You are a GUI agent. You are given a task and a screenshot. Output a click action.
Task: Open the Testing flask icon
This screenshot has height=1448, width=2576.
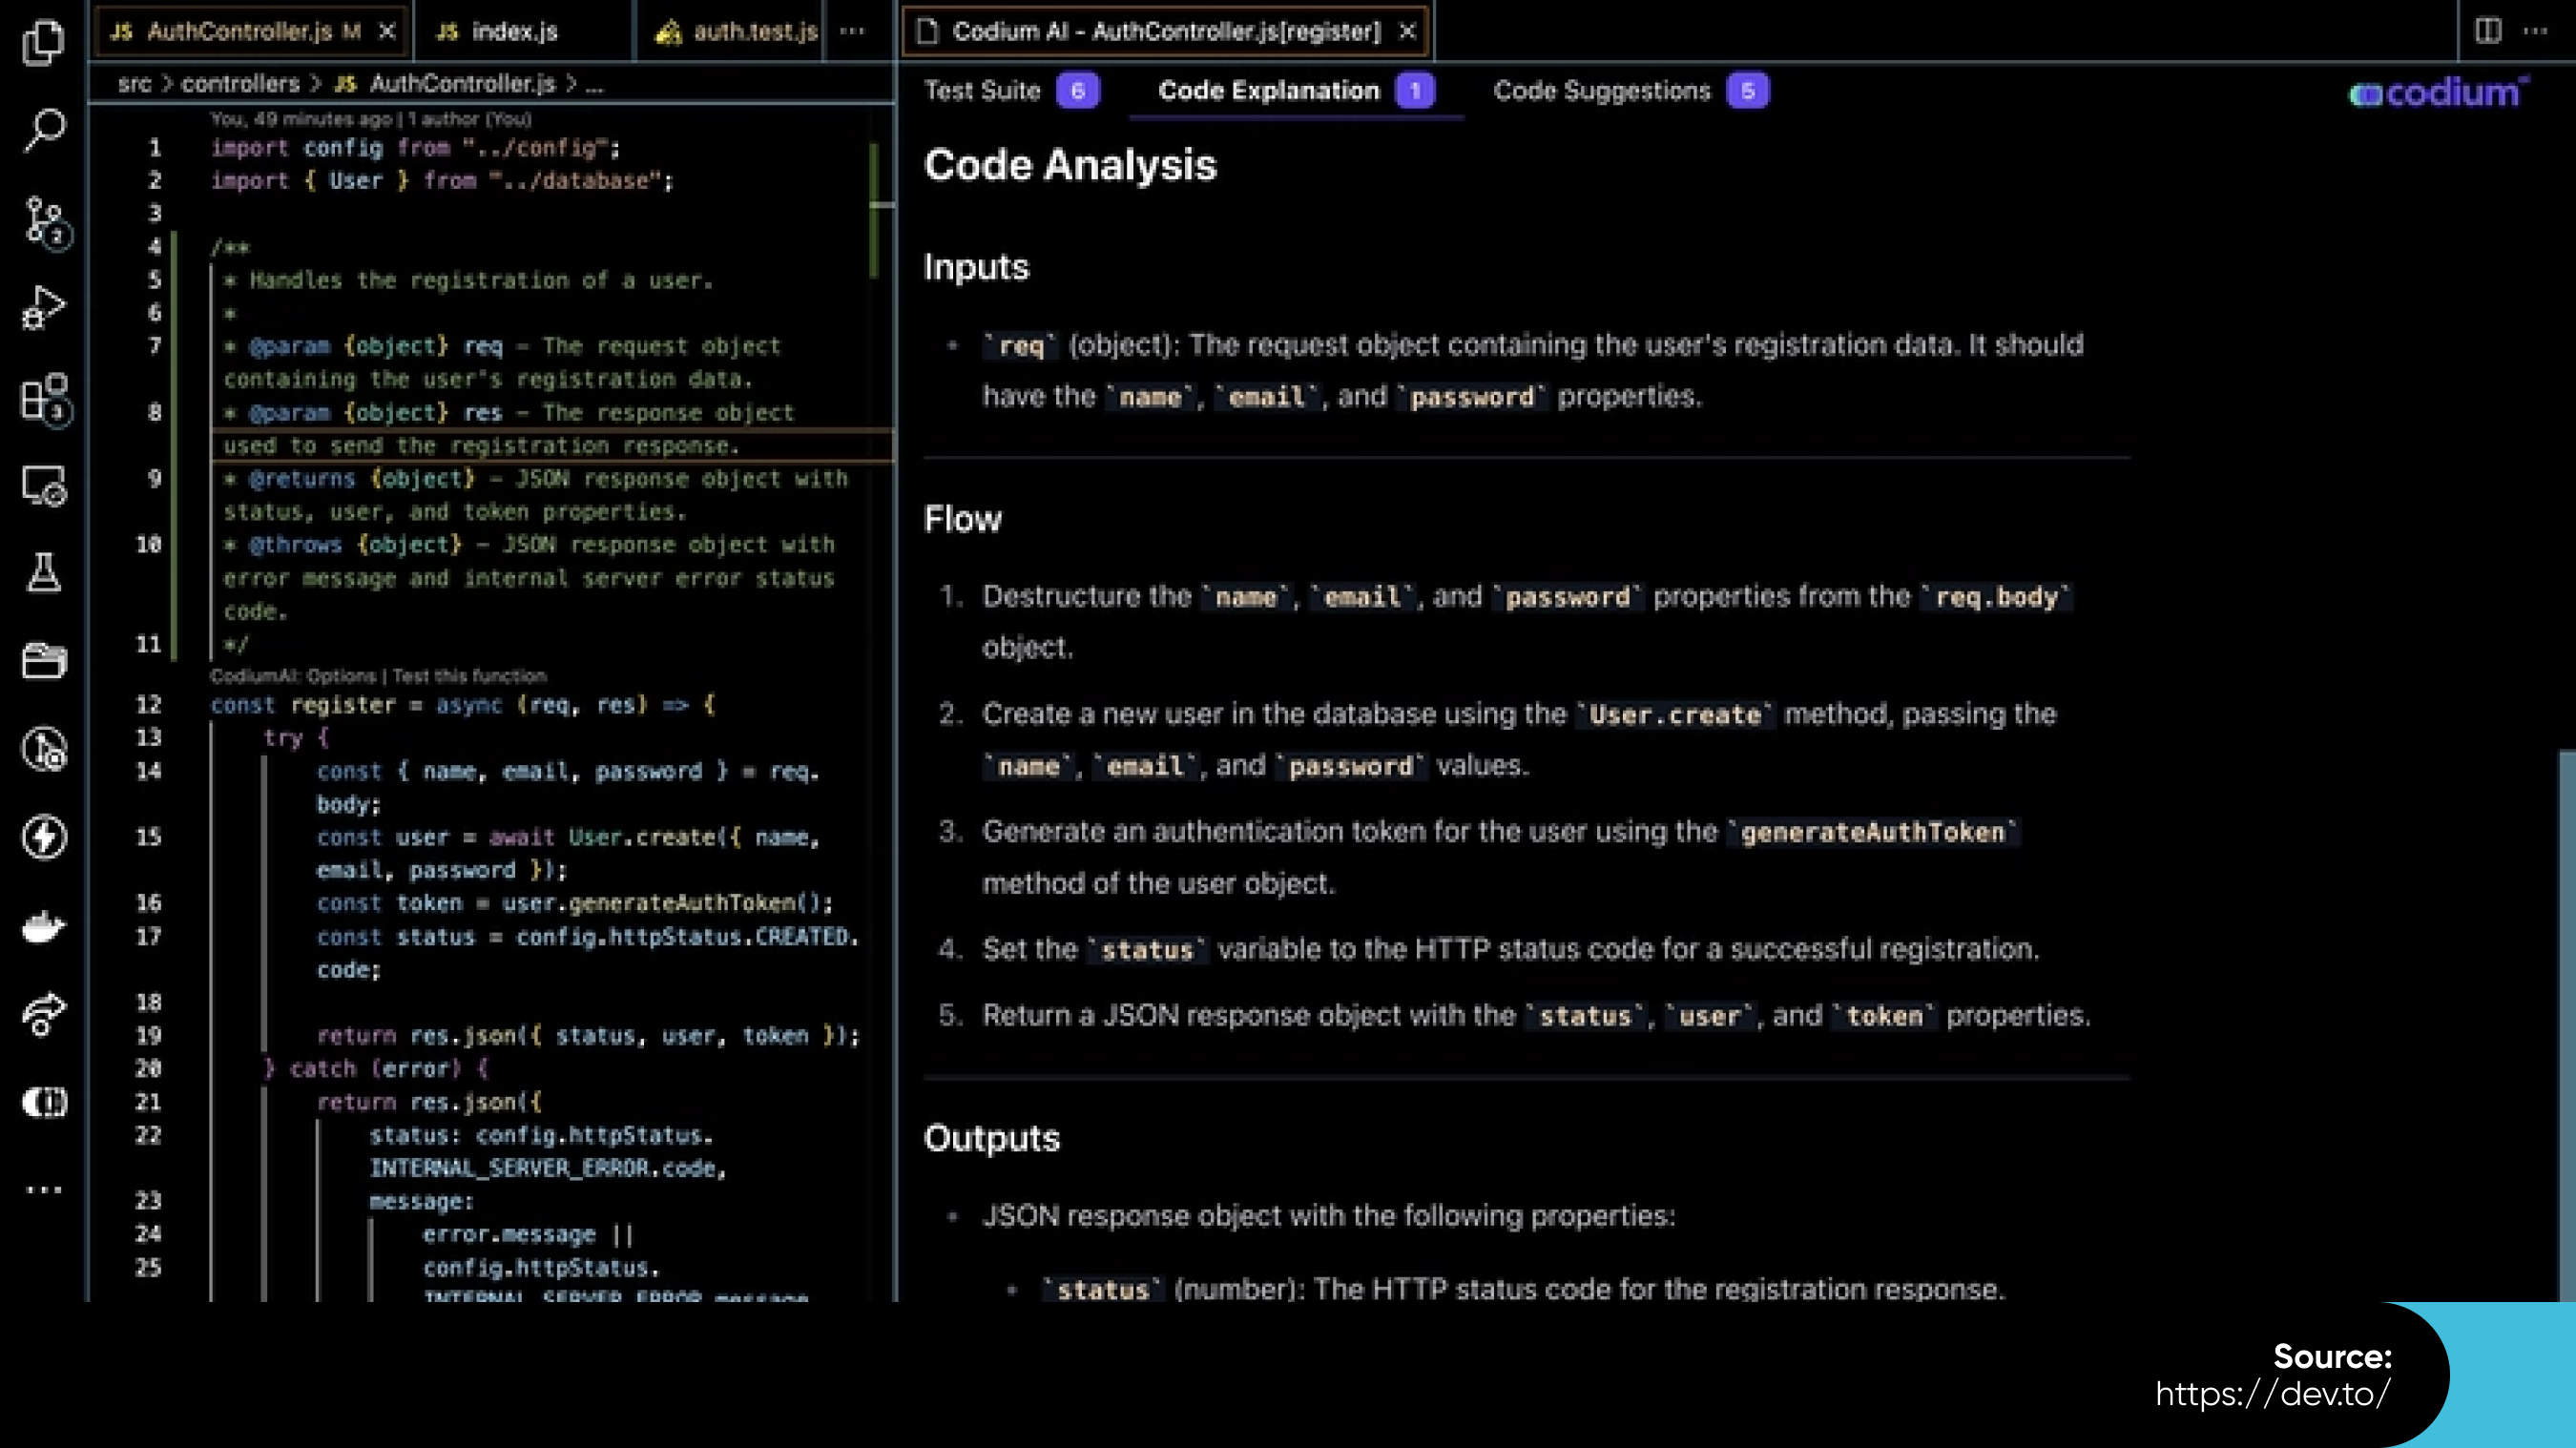click(43, 572)
